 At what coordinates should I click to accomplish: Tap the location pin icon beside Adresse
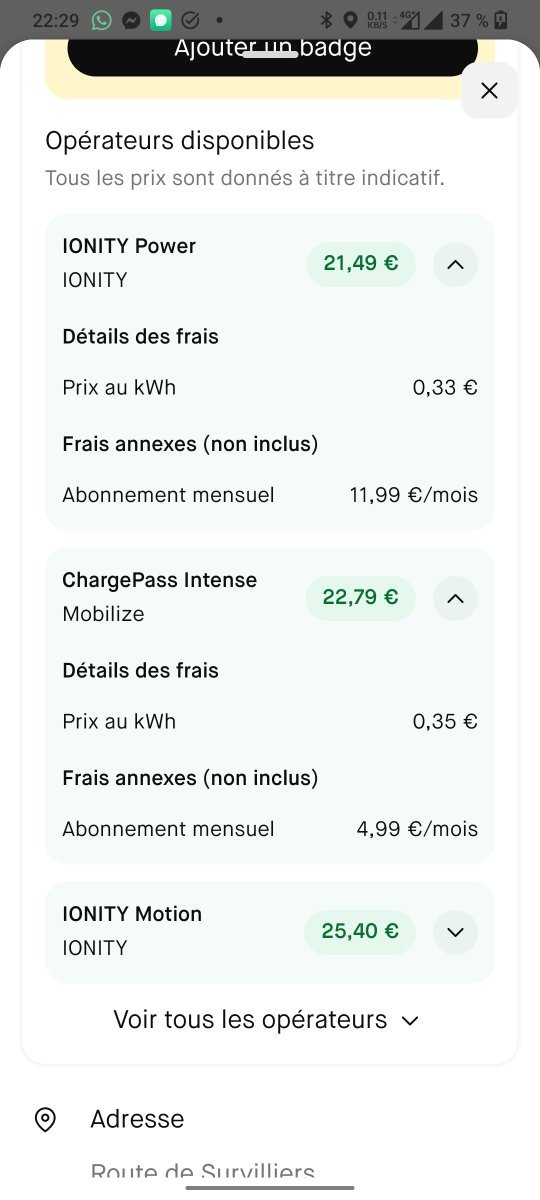[x=45, y=1119]
